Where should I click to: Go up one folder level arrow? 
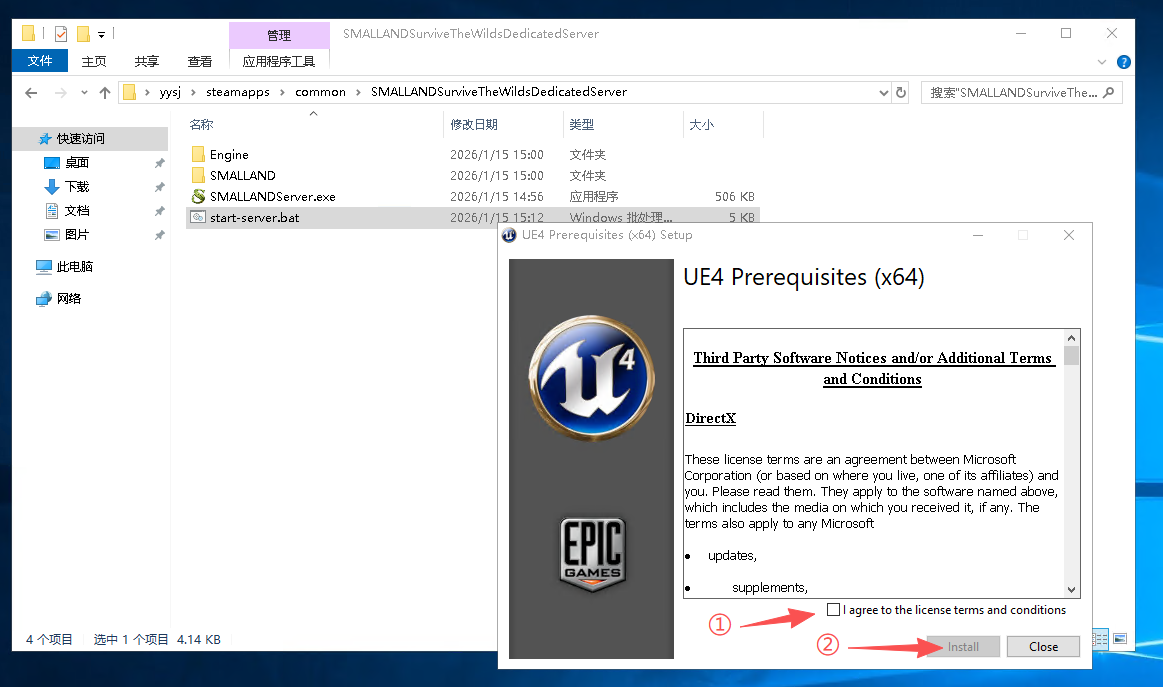[105, 93]
